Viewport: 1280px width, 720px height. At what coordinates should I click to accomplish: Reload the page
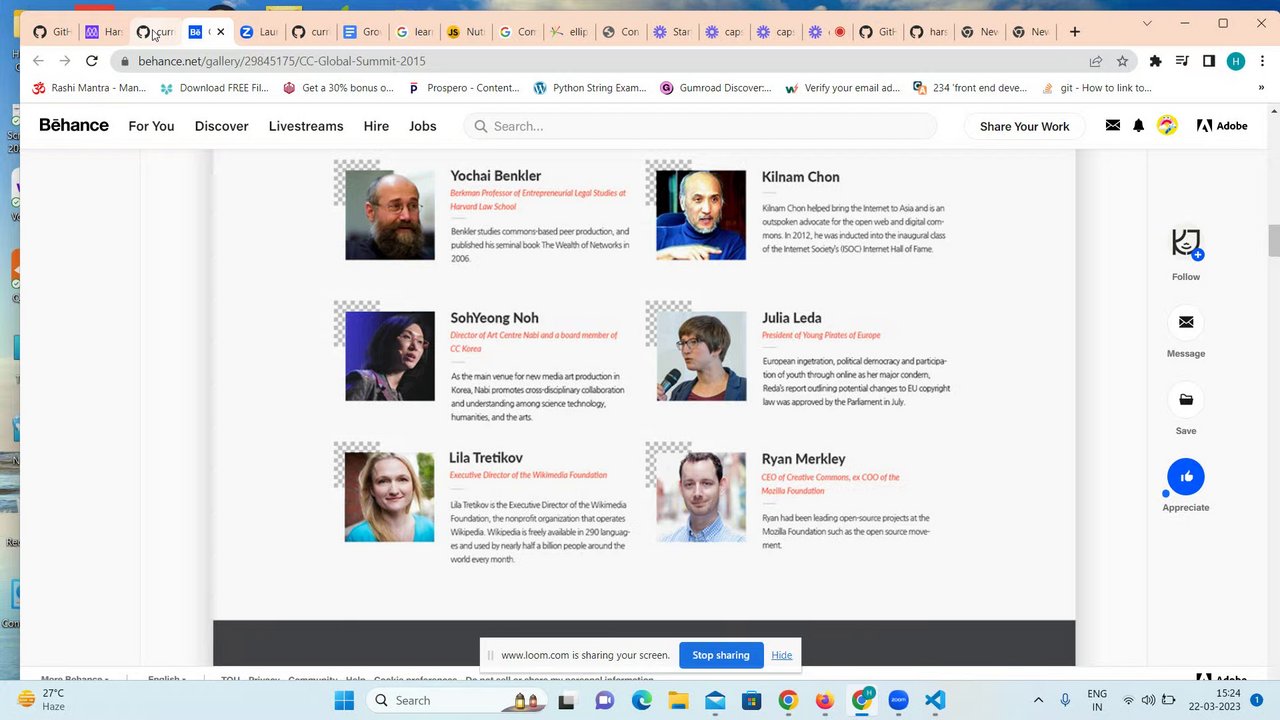coord(91,61)
